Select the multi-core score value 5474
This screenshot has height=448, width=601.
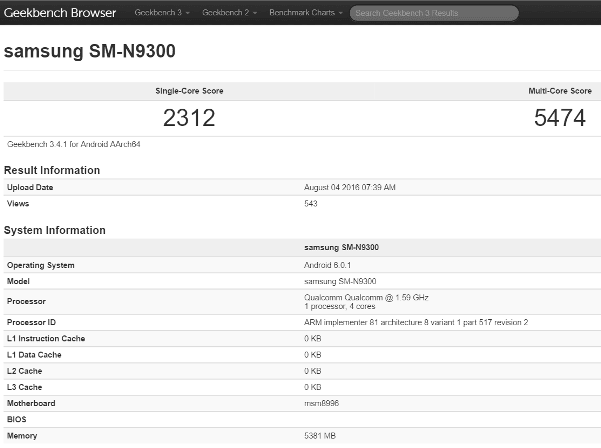pos(560,118)
